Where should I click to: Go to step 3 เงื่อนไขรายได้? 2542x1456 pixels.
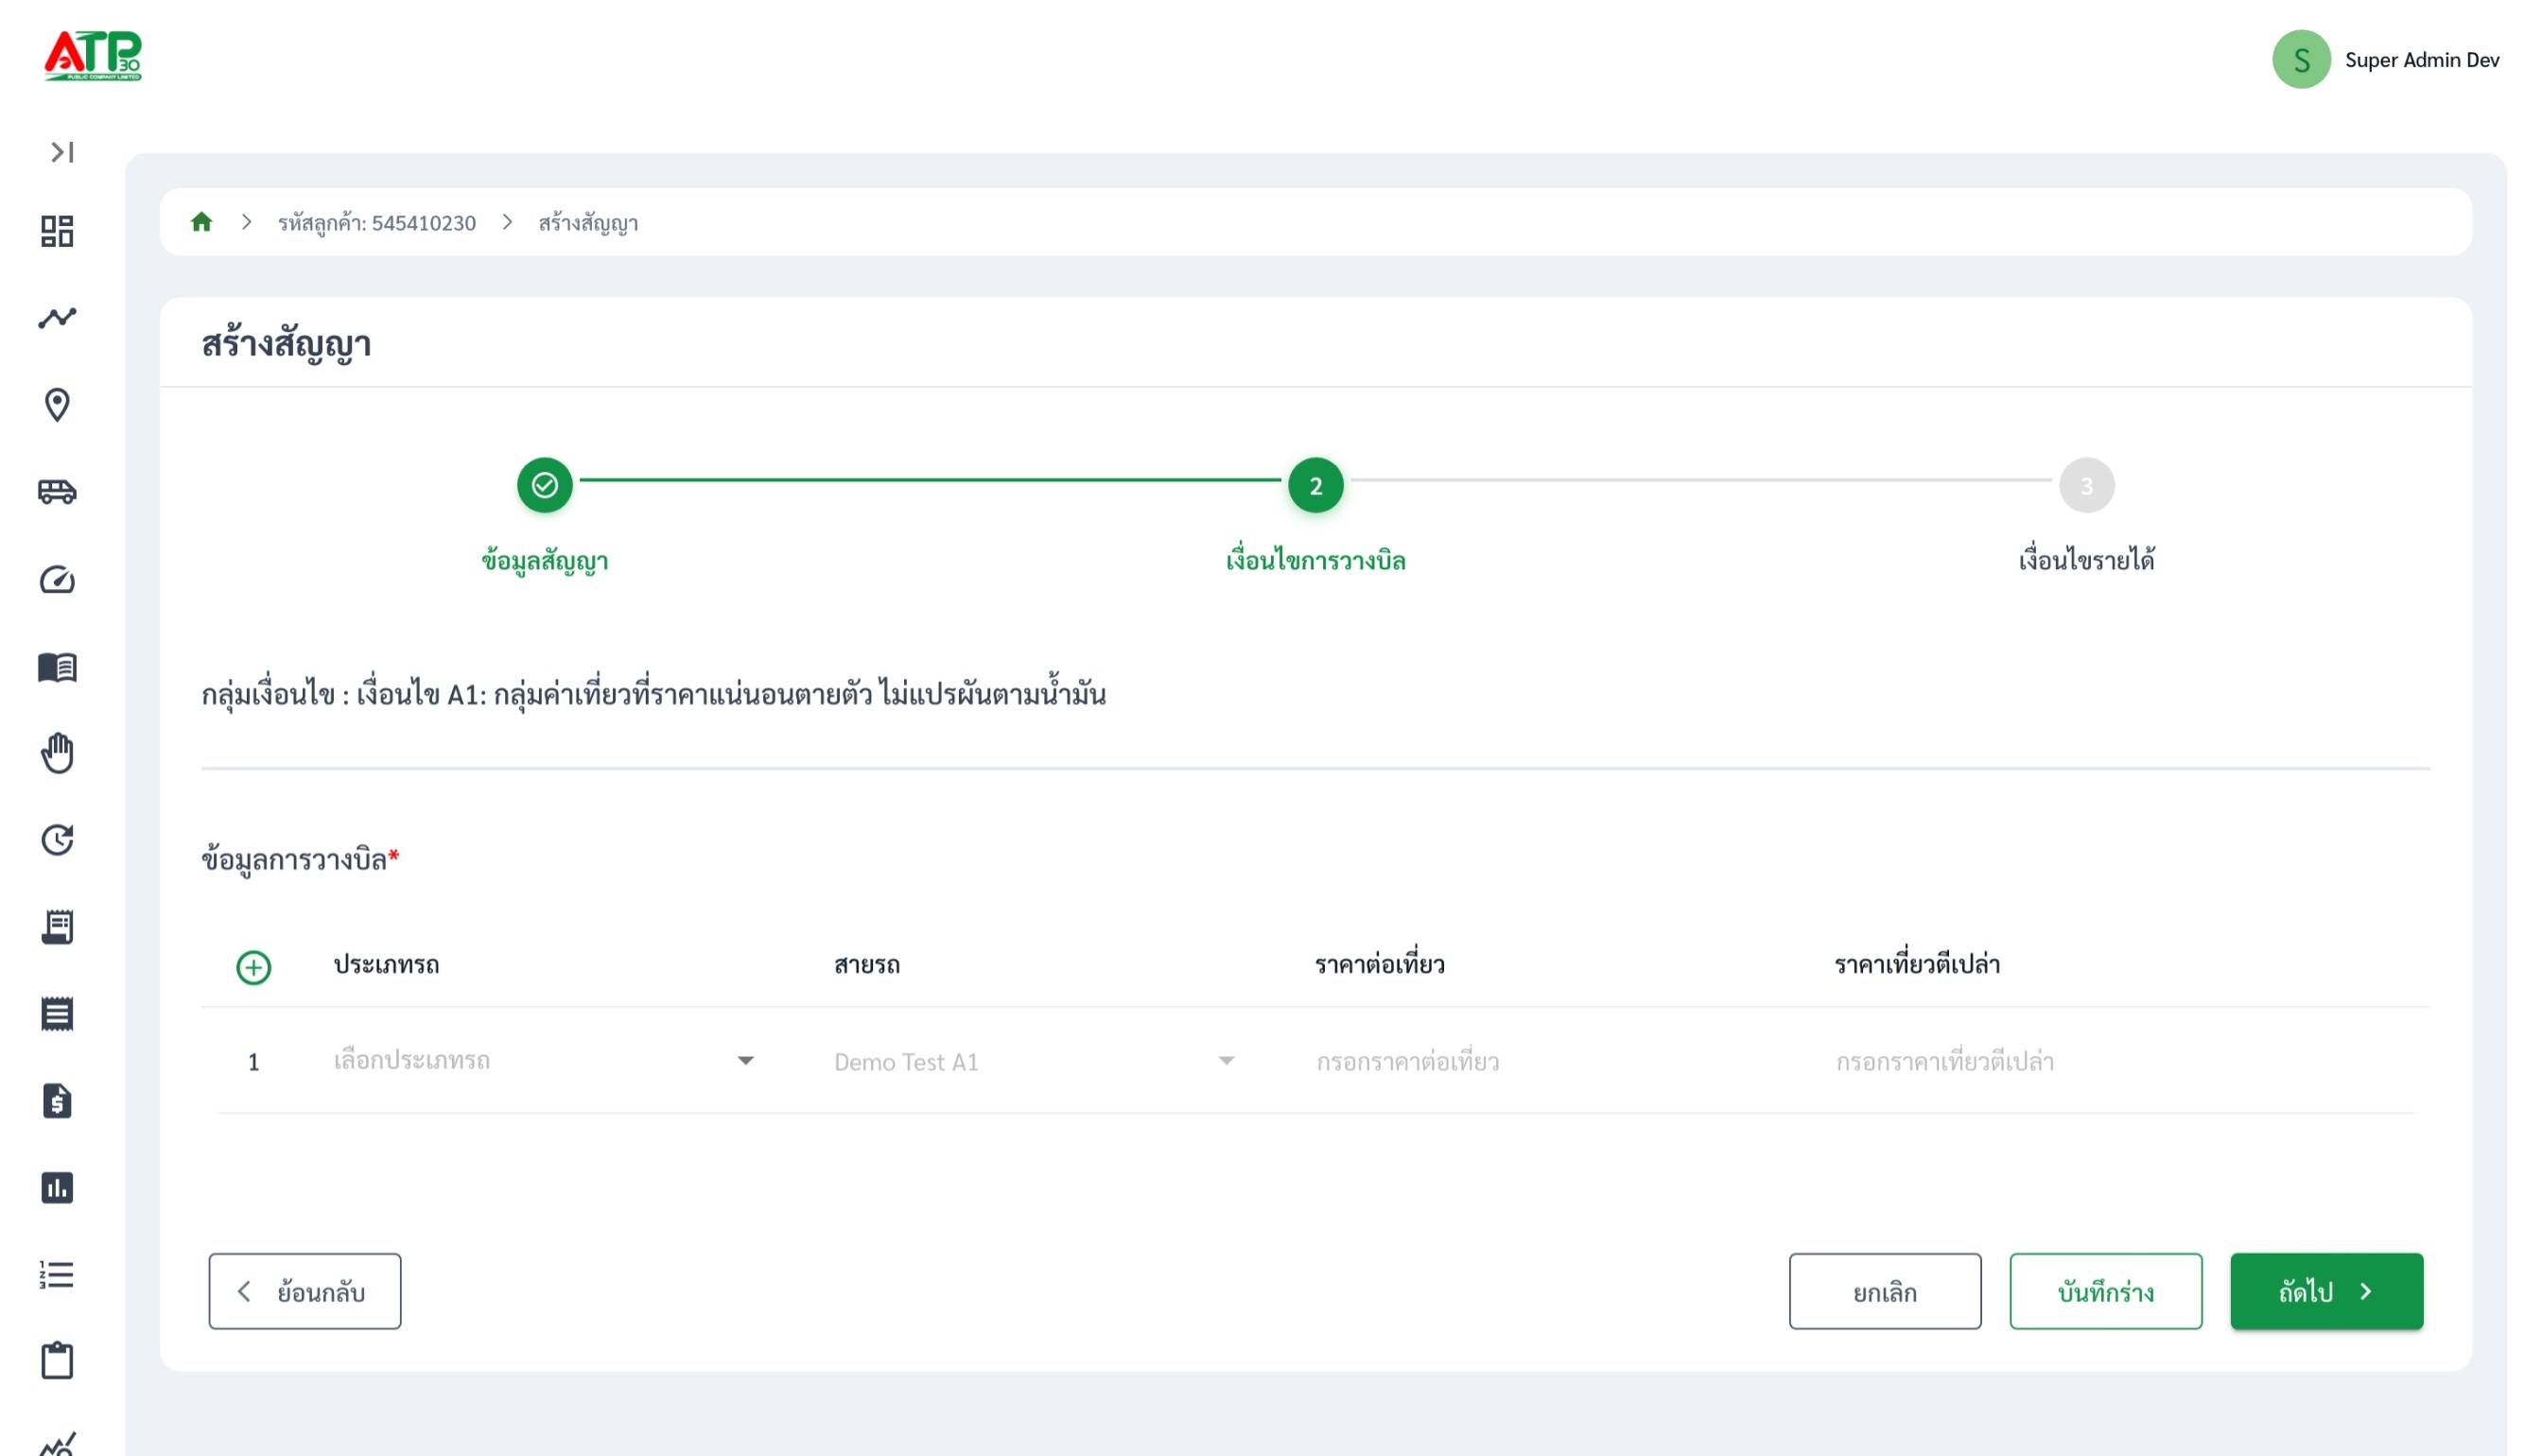pyautogui.click(x=2086, y=485)
